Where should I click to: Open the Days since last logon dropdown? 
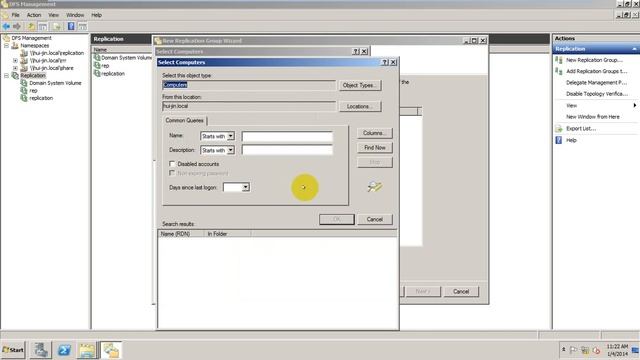pos(245,187)
